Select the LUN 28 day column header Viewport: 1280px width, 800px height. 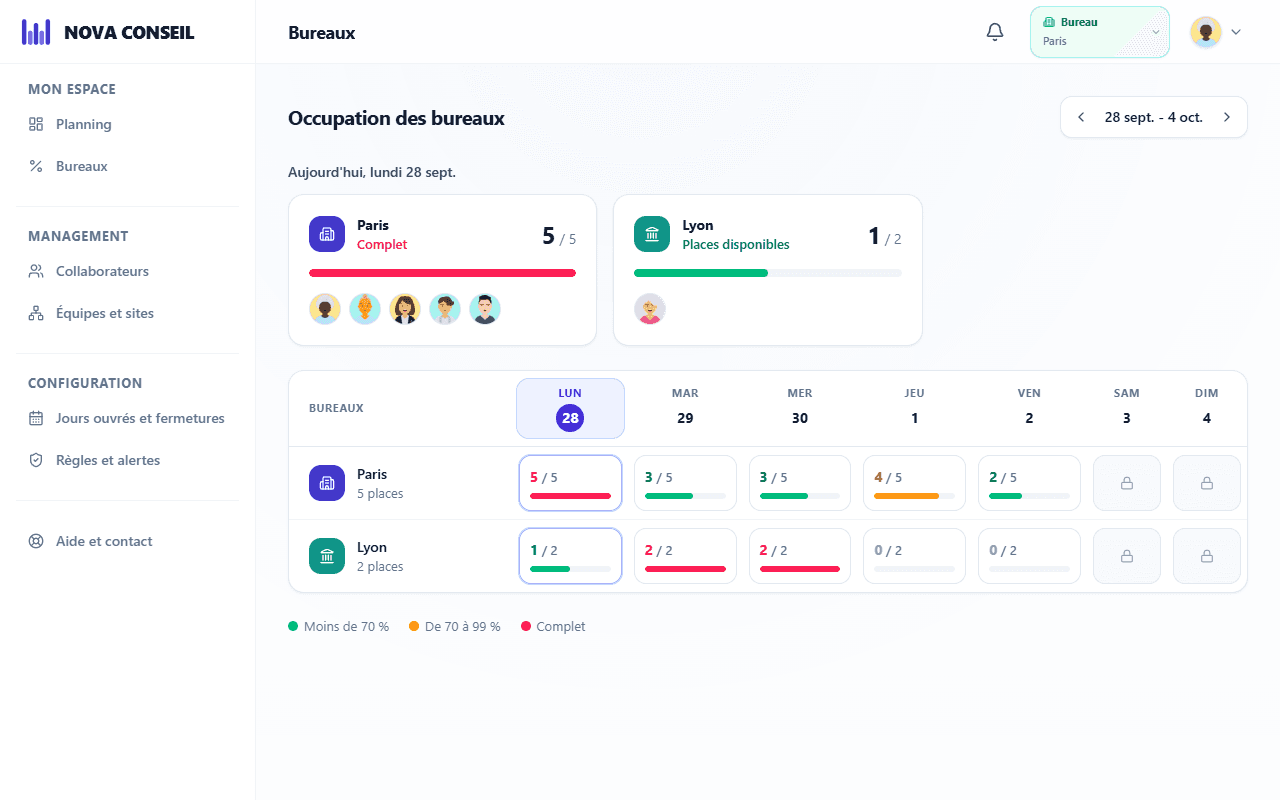tap(570, 408)
